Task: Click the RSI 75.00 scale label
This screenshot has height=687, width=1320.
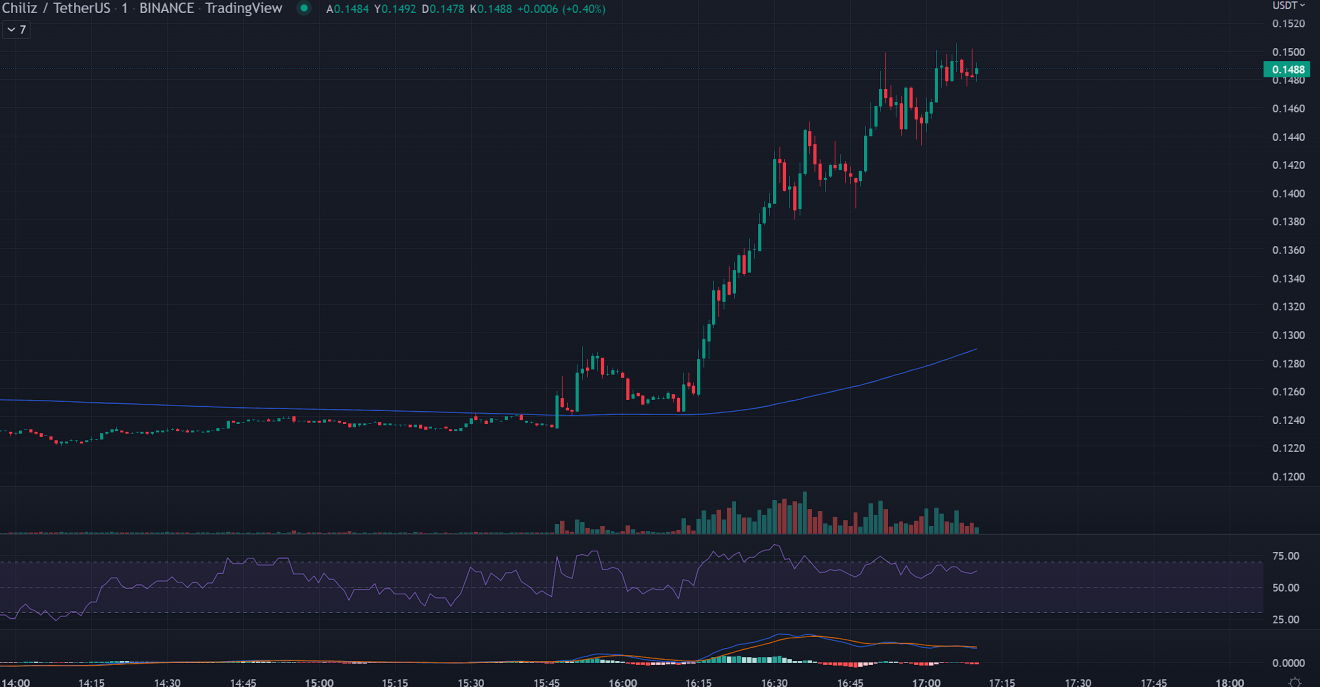Action: [x=1285, y=556]
